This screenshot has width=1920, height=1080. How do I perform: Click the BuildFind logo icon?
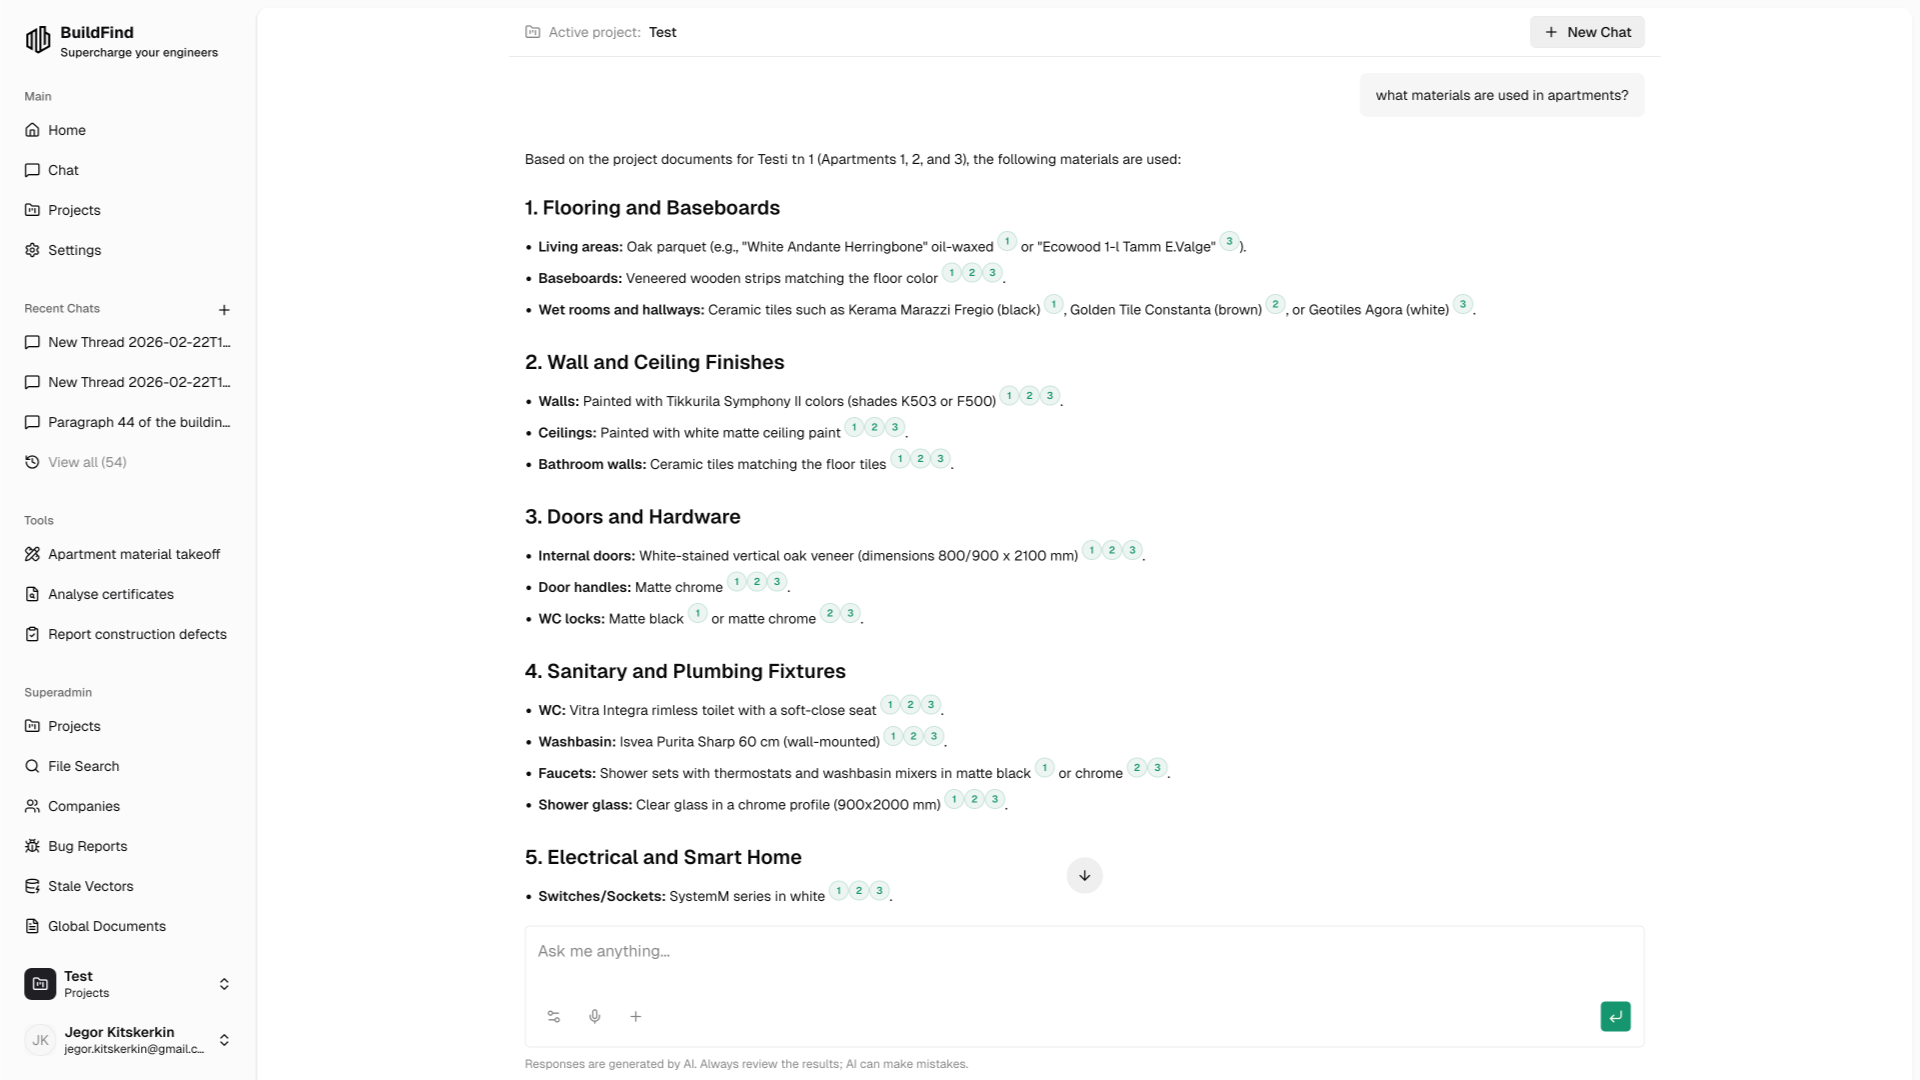click(x=38, y=40)
